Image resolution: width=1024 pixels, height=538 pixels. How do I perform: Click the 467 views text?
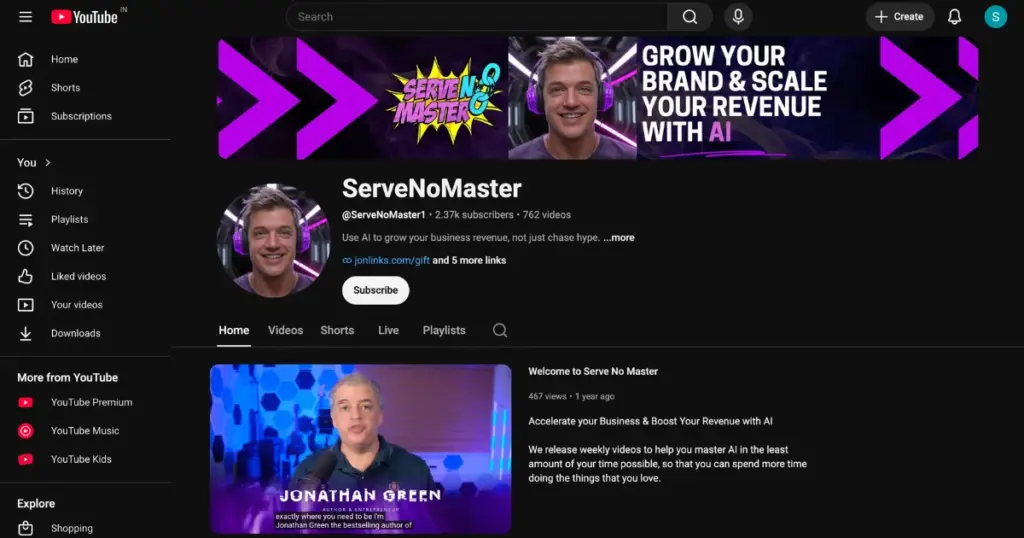pos(547,396)
